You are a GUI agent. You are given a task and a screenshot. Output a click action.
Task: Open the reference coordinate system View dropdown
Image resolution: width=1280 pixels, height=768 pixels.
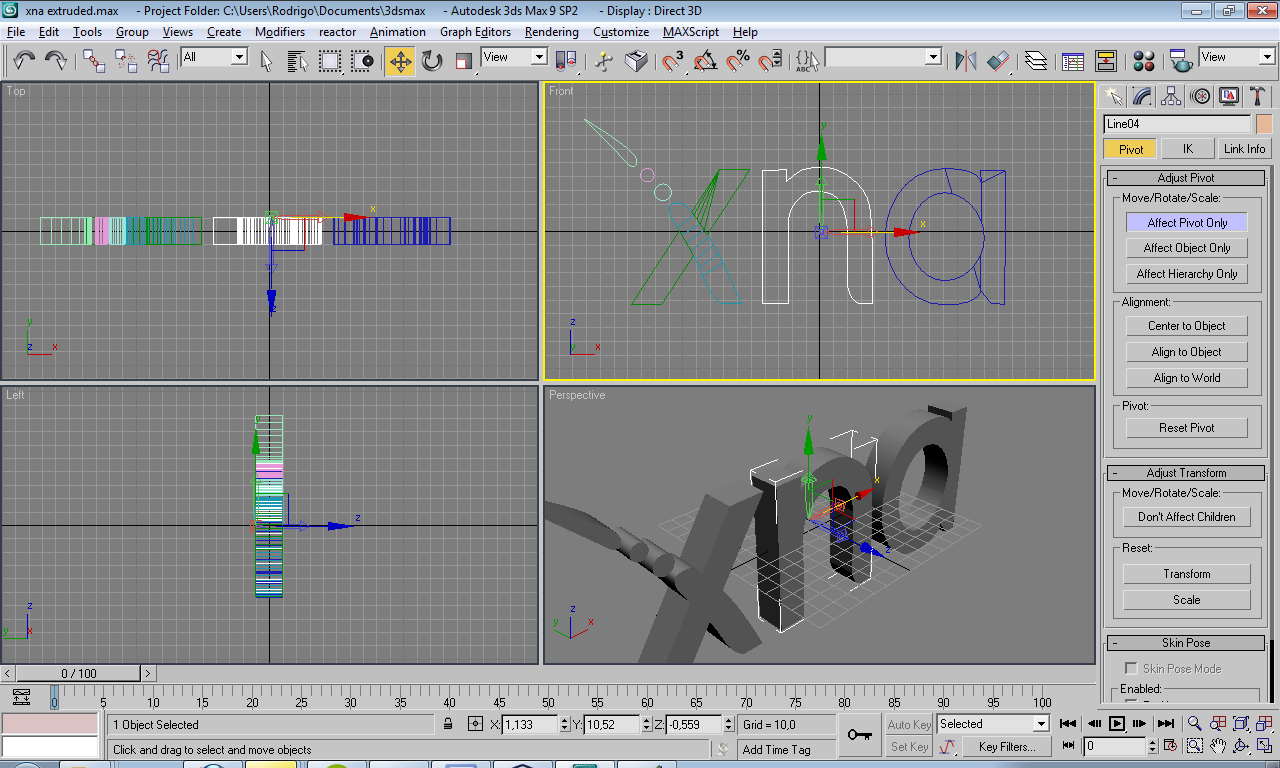click(x=515, y=57)
